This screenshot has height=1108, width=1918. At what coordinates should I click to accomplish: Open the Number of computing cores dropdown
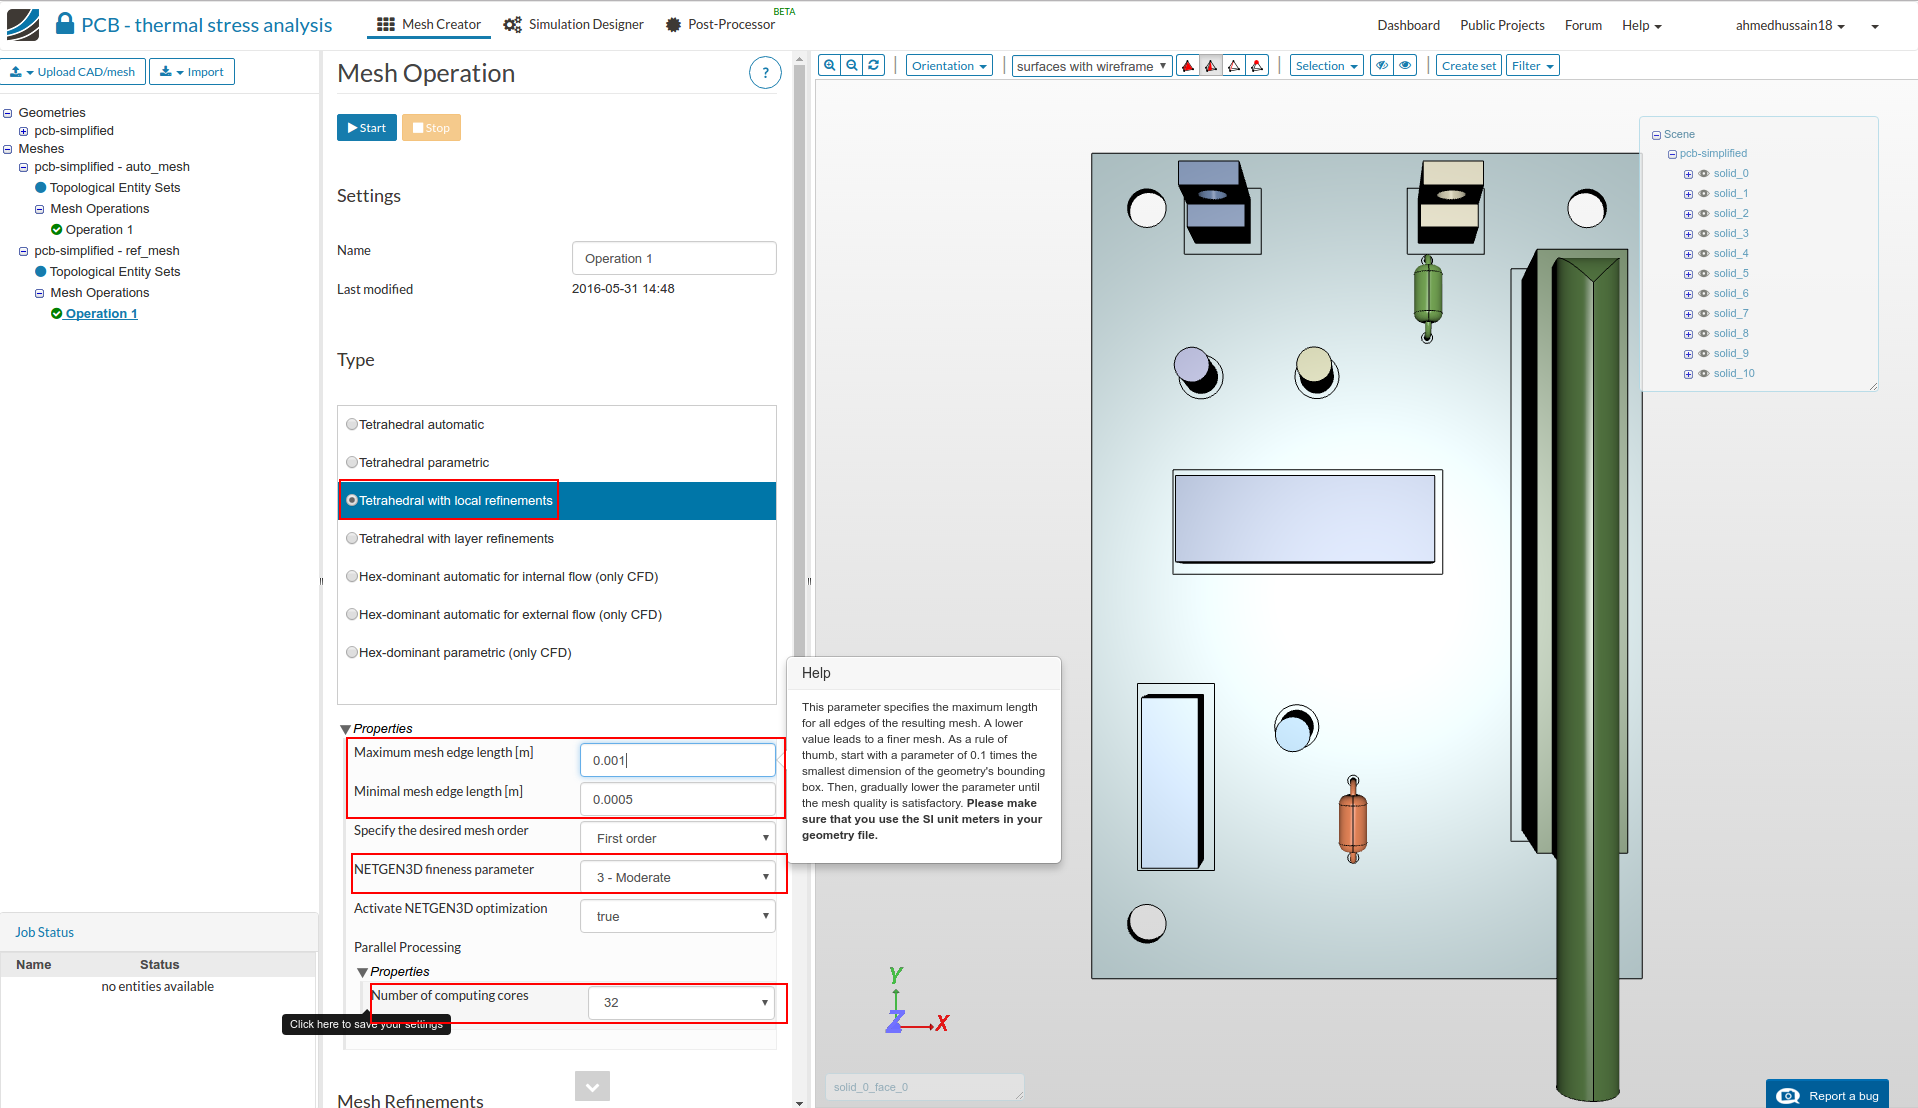pos(682,1003)
